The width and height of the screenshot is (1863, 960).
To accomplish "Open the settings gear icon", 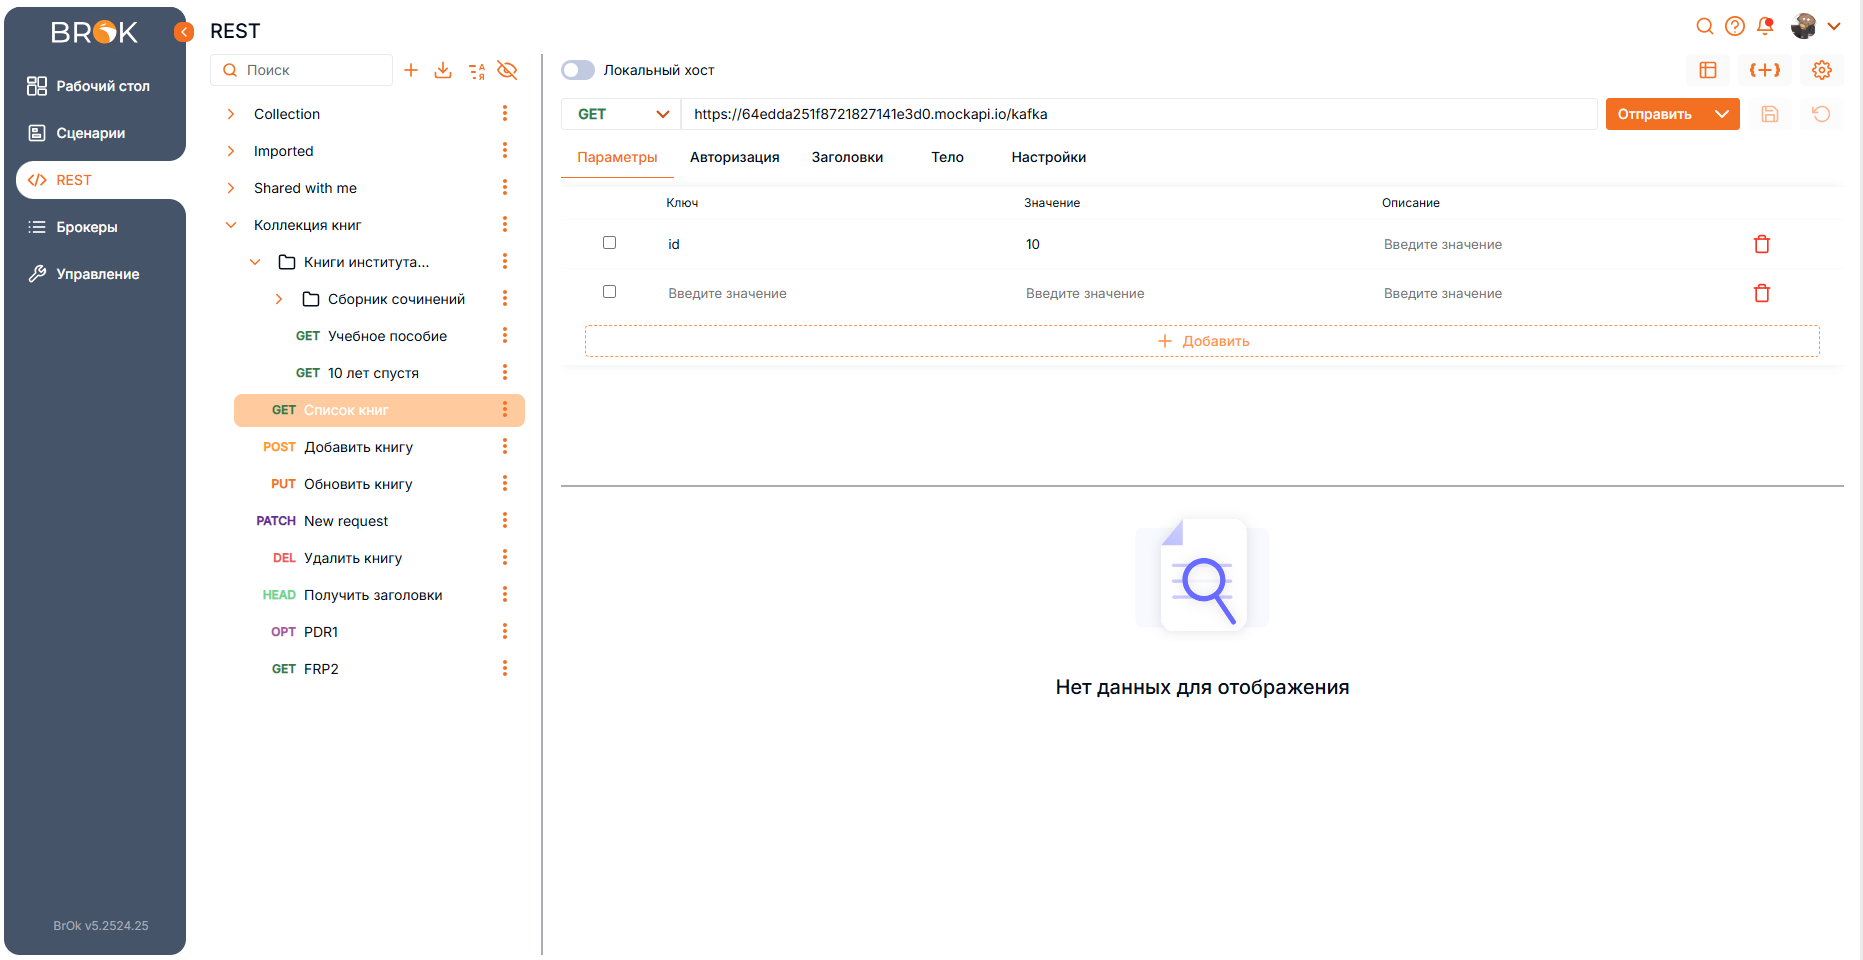I will point(1821,70).
